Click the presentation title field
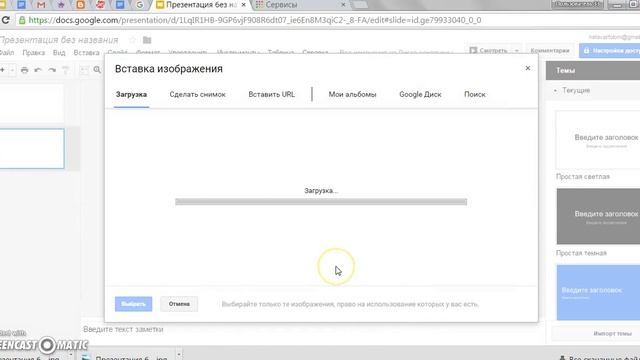The height and width of the screenshot is (360, 640). 59,40
